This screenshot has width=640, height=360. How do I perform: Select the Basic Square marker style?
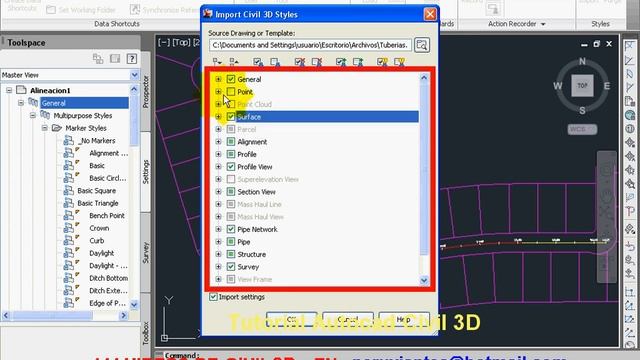pos(96,191)
